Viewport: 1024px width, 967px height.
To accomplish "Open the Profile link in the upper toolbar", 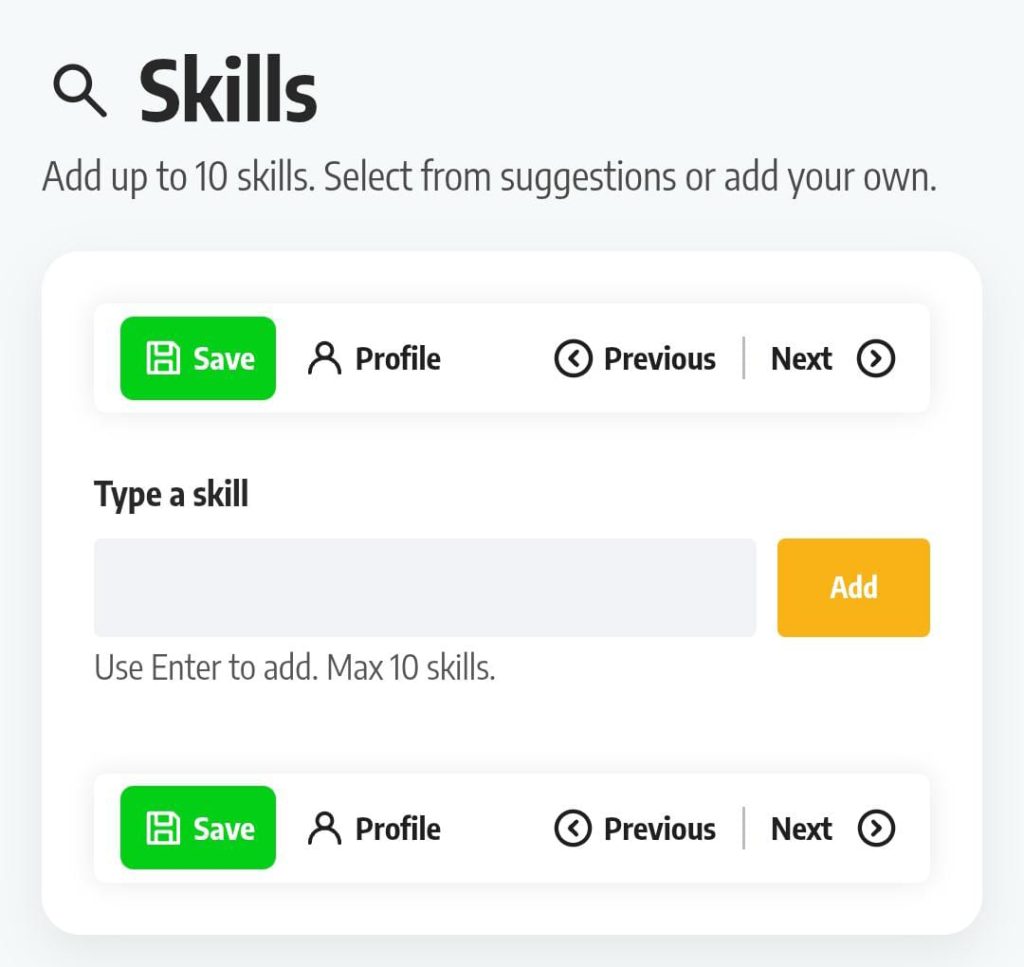I will (x=397, y=359).
